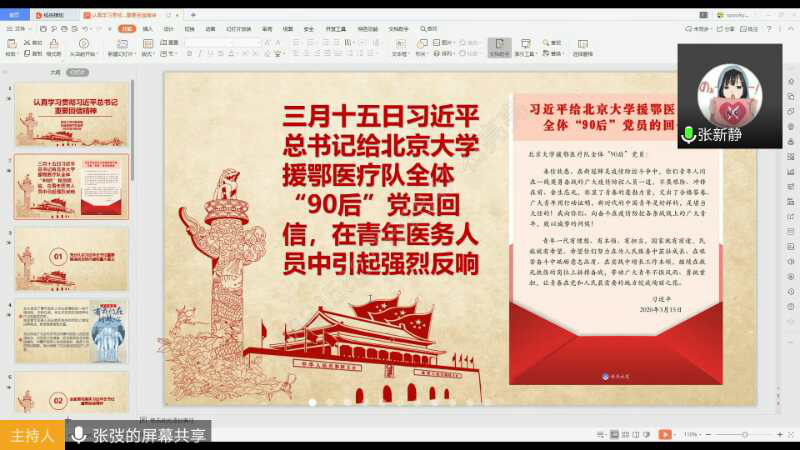Click fit-to-window icon at status bar end

[x=791, y=434]
